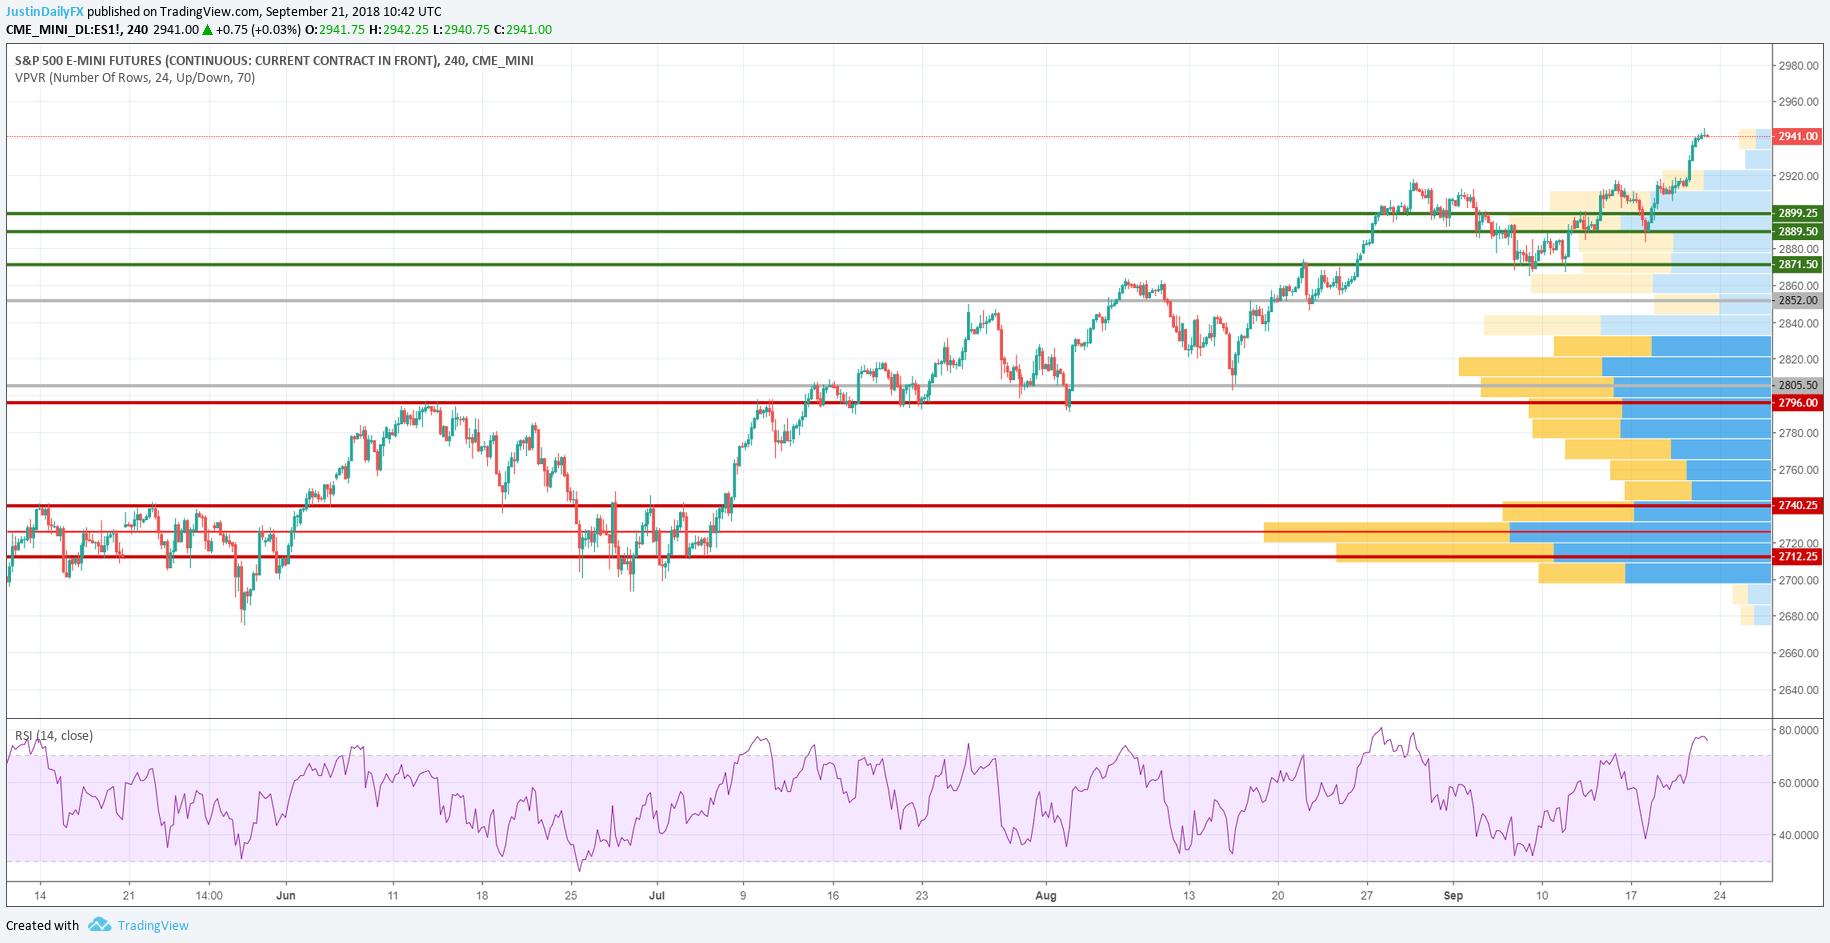Select the 2712.25 red level label

(1797, 556)
